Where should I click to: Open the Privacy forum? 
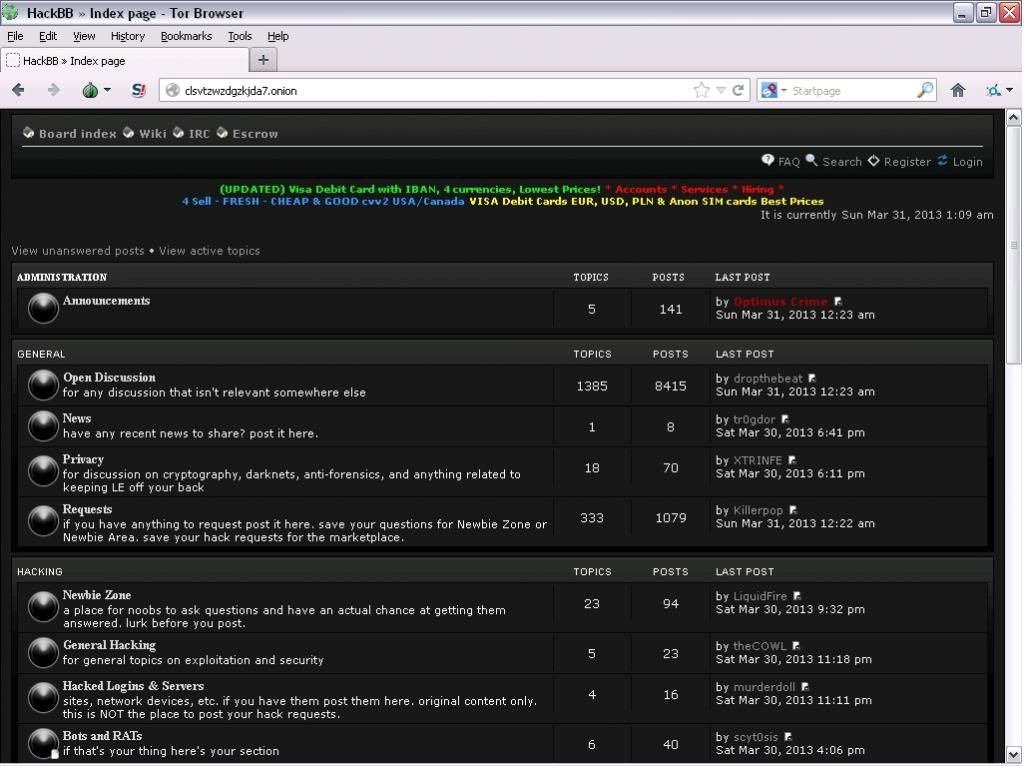83,459
